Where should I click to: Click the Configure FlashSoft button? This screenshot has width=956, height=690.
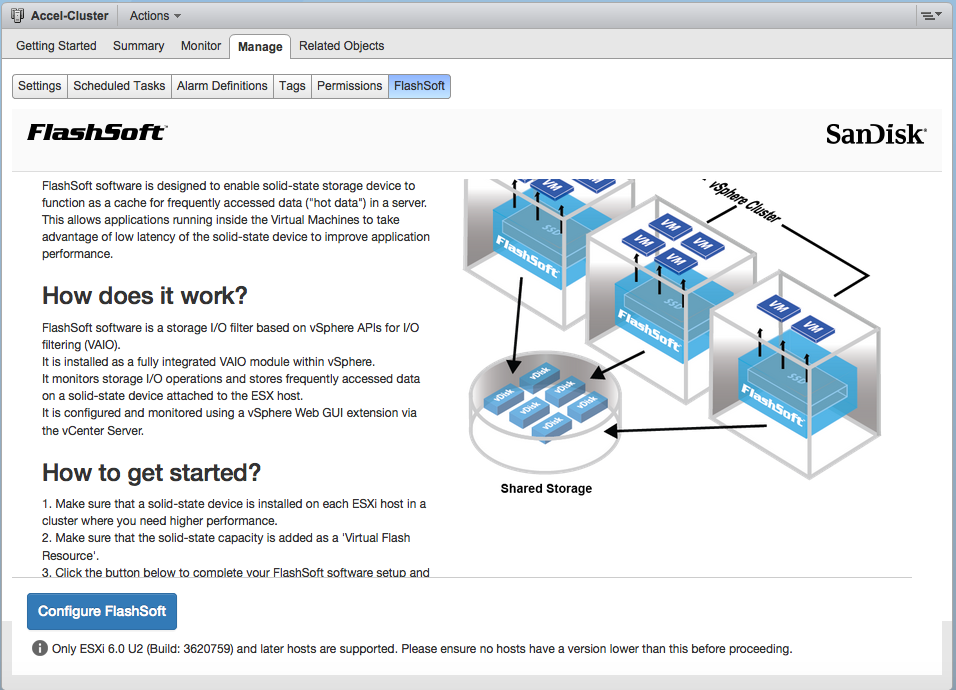click(x=102, y=611)
